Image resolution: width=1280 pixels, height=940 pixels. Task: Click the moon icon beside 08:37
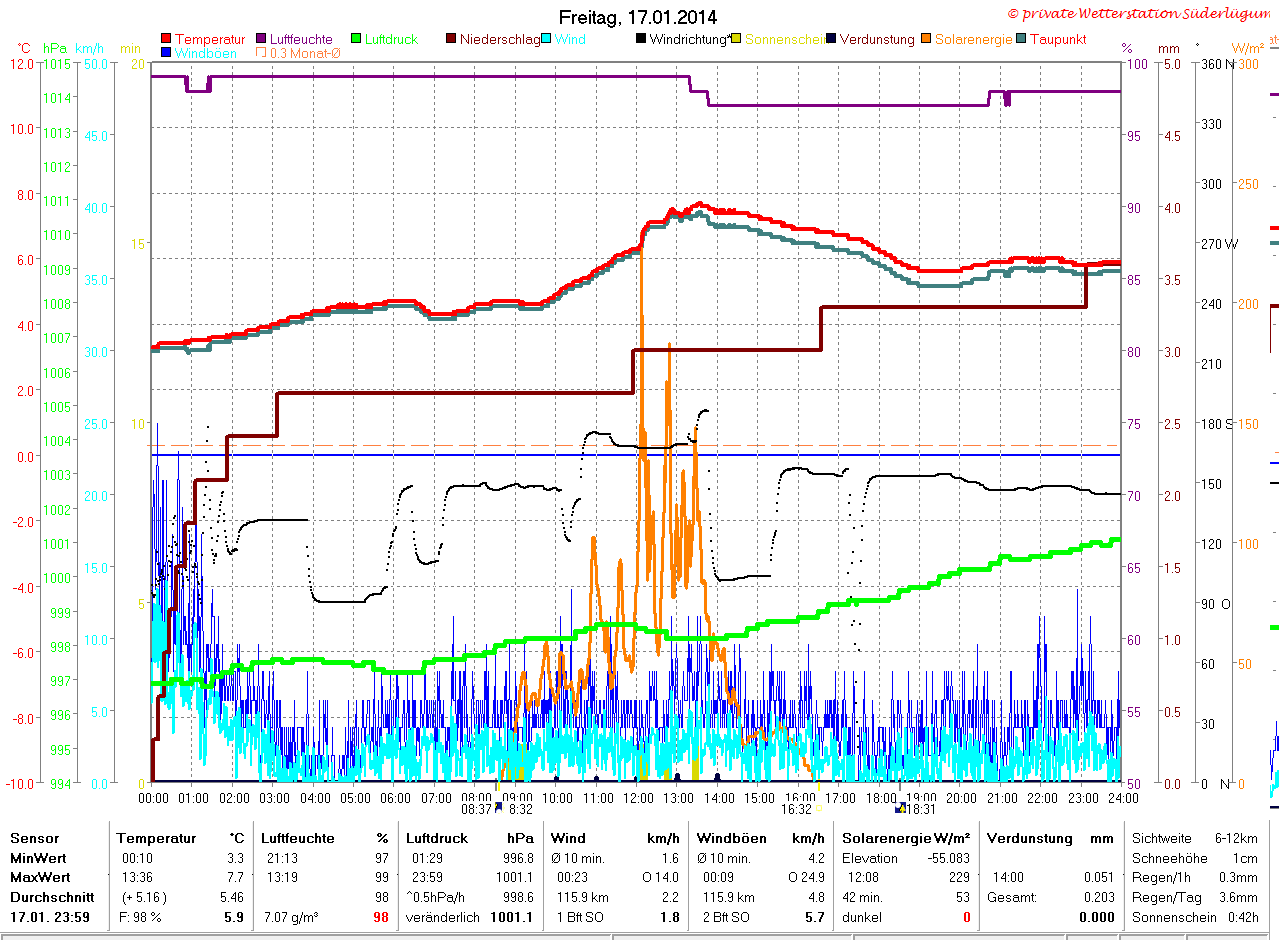point(499,808)
